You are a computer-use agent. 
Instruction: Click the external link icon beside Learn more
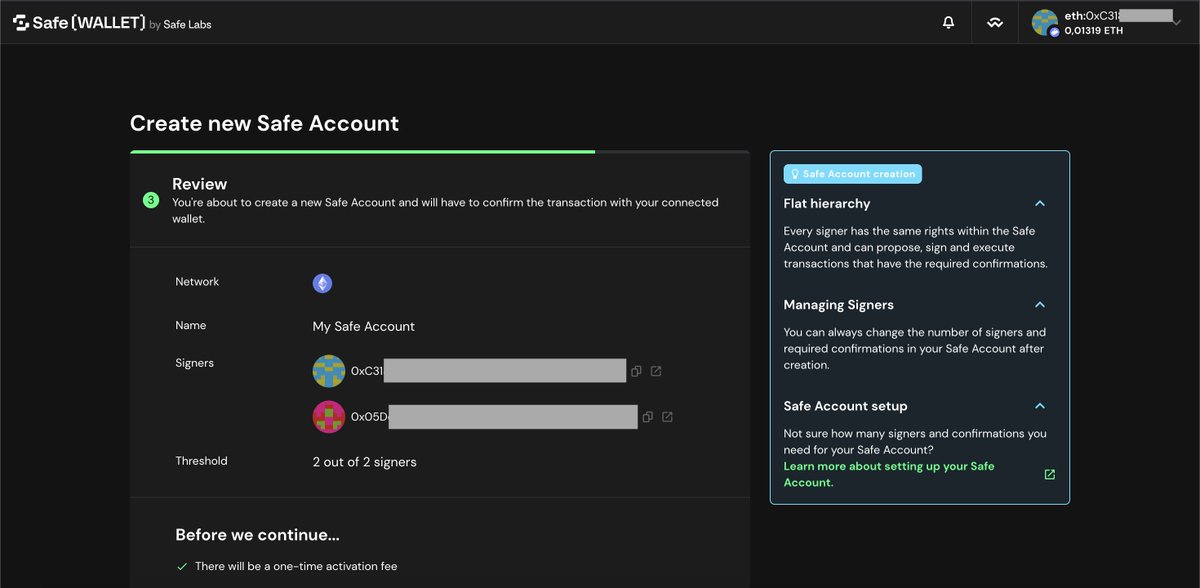(x=1049, y=474)
